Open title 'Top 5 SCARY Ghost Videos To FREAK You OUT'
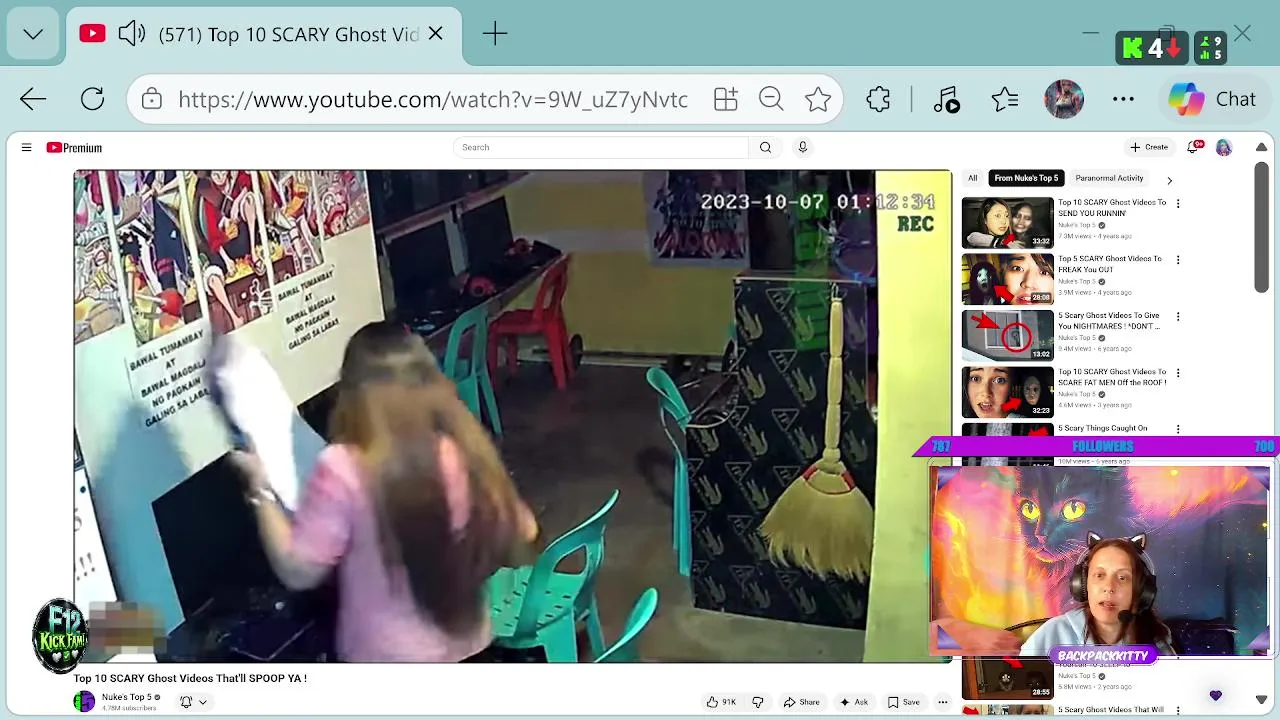This screenshot has height=720, width=1280. [x=1110, y=264]
